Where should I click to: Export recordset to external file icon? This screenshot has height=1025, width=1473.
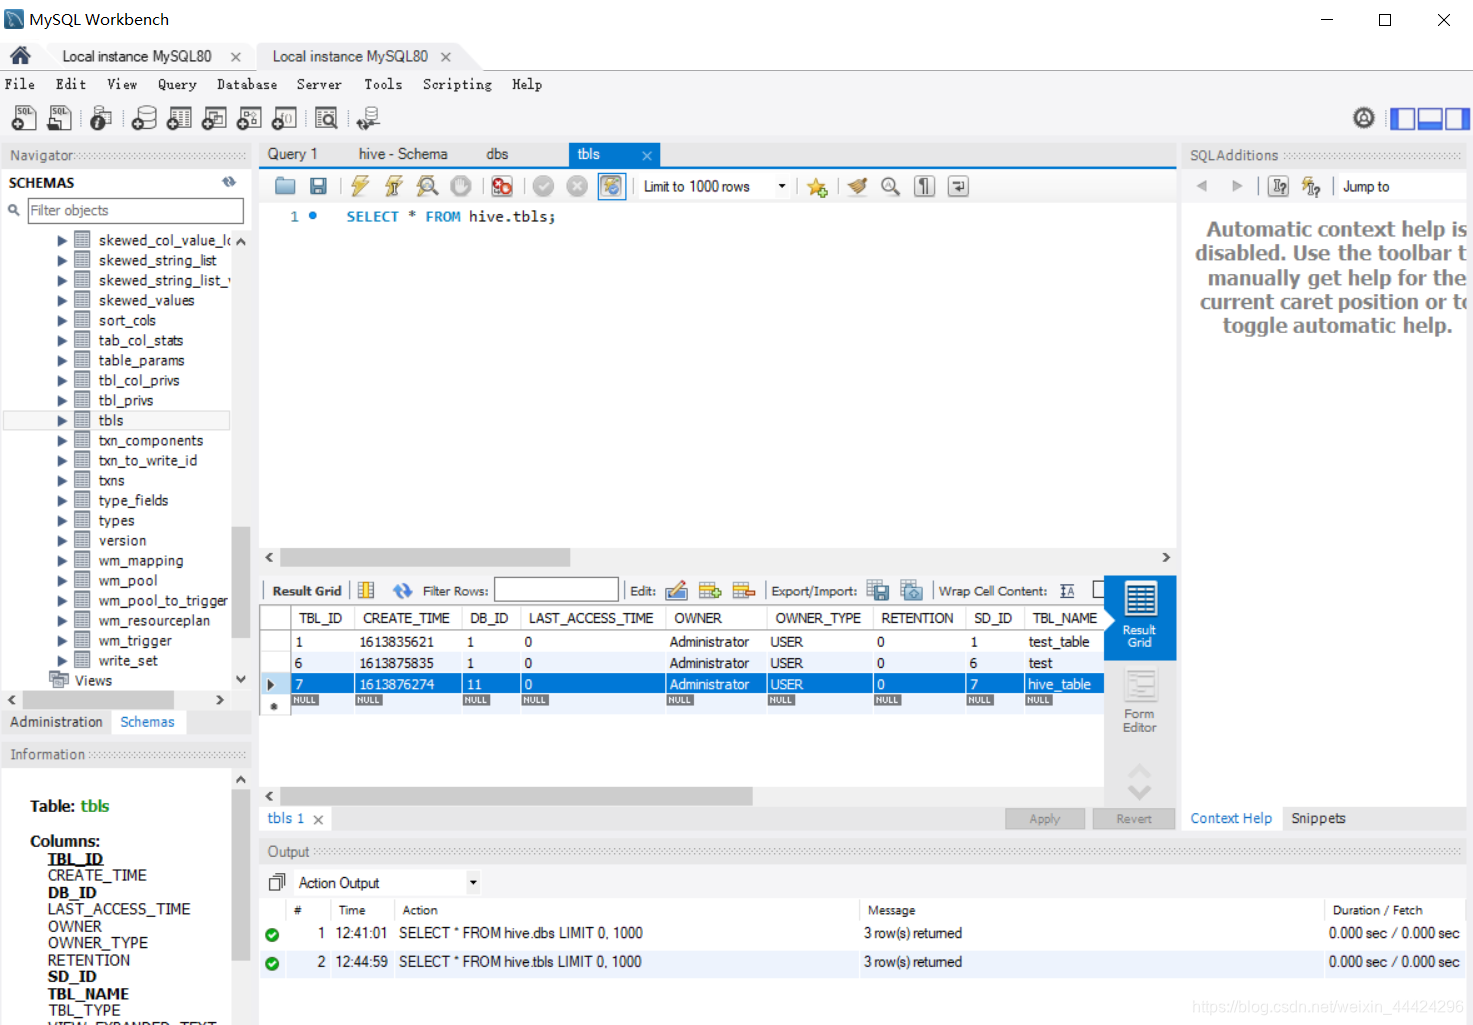(877, 591)
